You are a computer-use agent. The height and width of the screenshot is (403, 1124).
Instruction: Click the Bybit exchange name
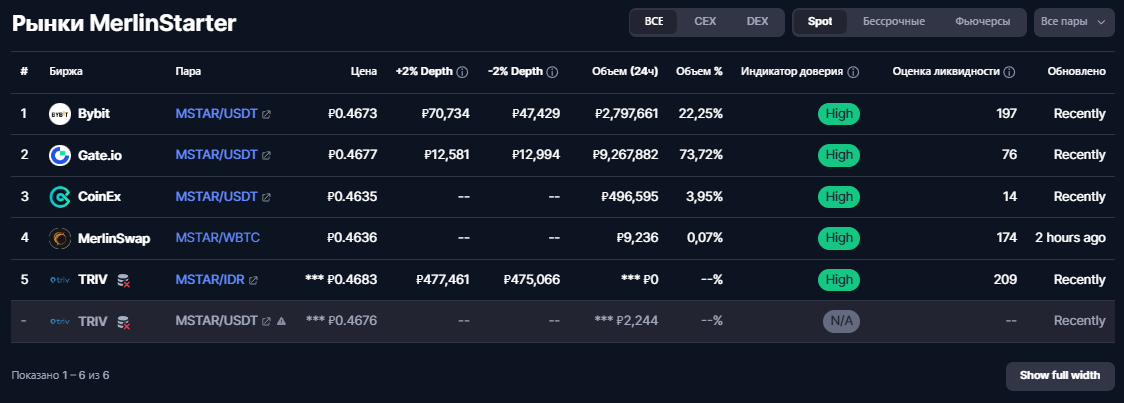[x=94, y=113]
